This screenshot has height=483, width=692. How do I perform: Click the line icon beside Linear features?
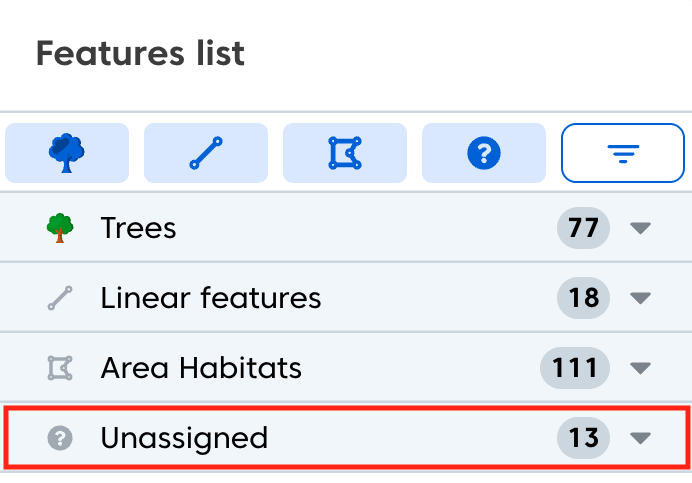(60, 298)
